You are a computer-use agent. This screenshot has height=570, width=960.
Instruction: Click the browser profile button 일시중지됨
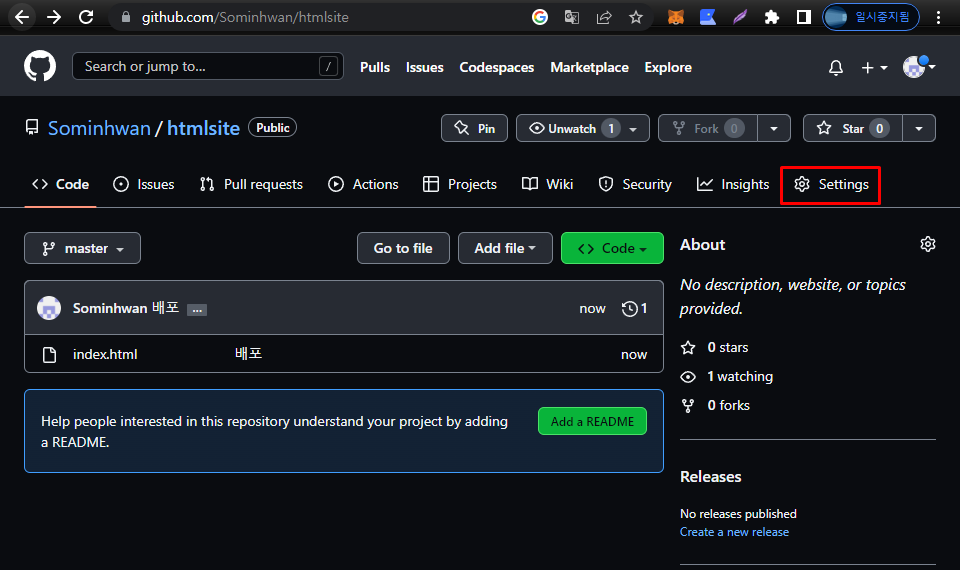[871, 17]
